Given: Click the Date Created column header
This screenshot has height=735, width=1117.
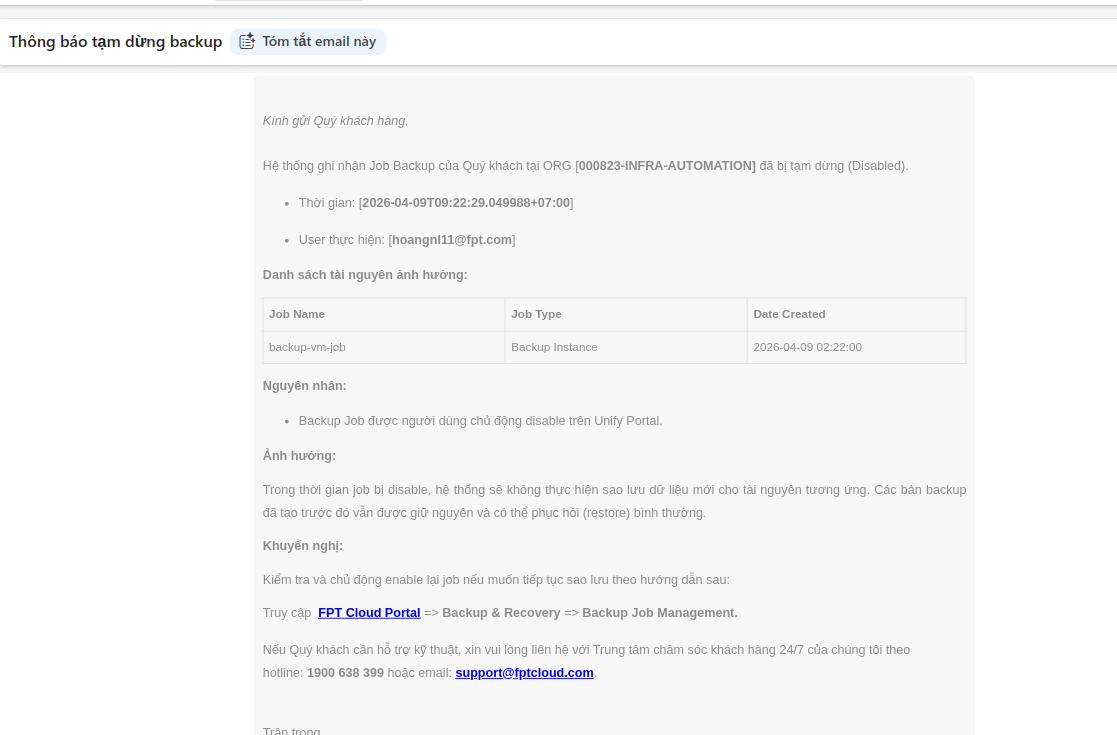Looking at the screenshot, I should click(x=789, y=314).
